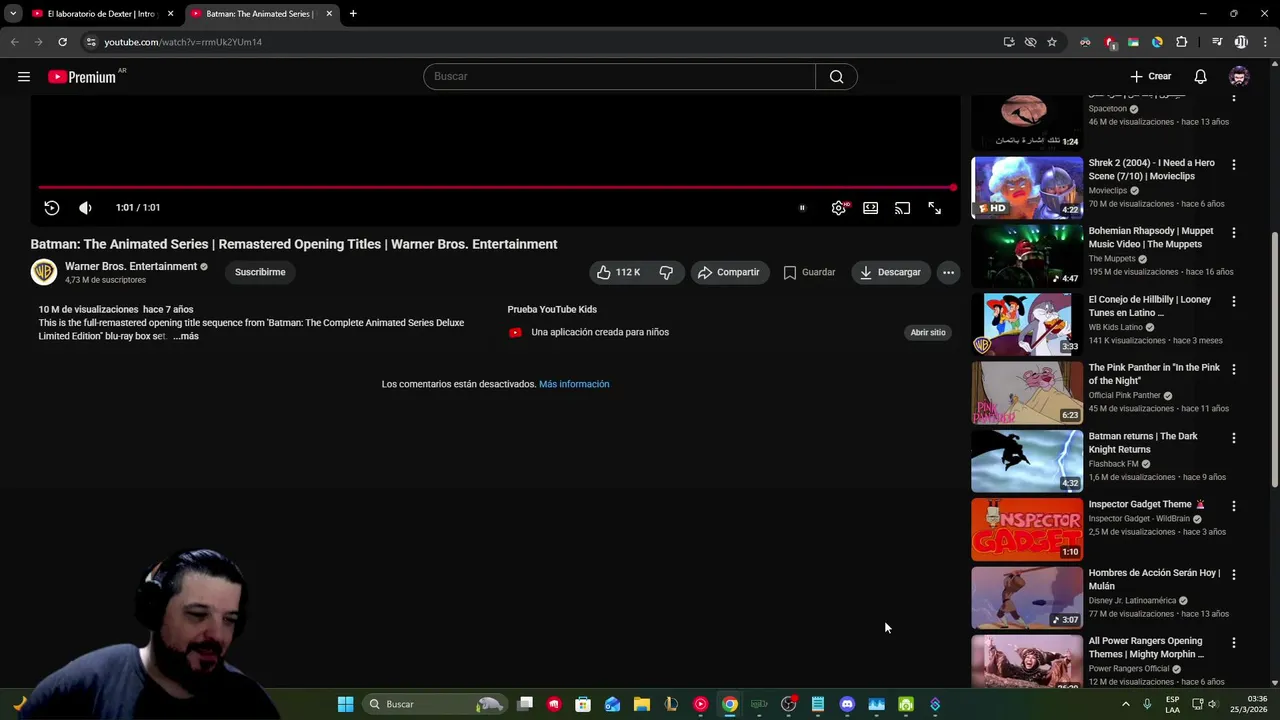The height and width of the screenshot is (720, 1280).
Task: Go back in browser history
Action: coord(14,42)
